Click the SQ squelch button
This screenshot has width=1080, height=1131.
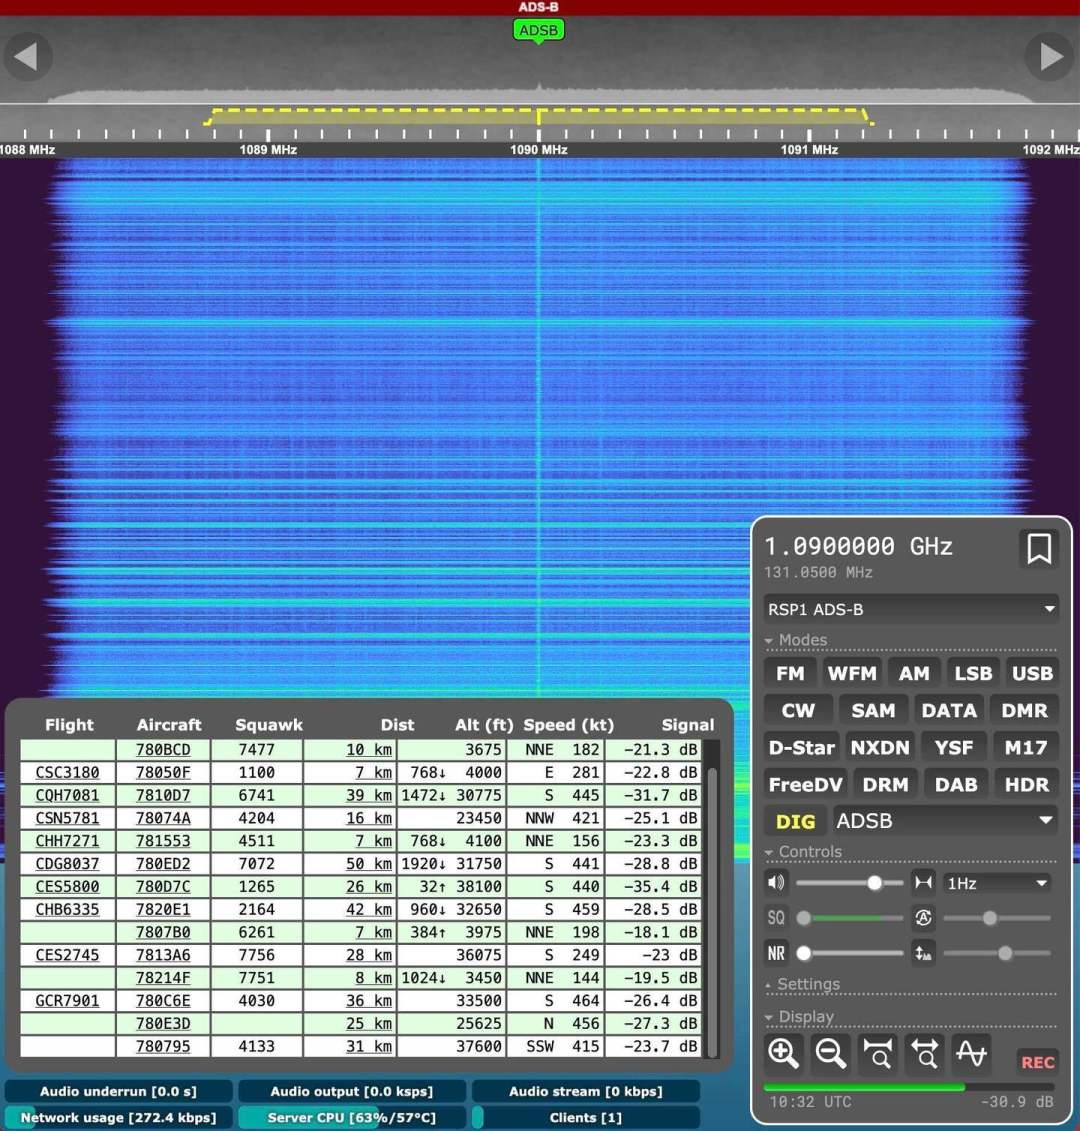click(776, 917)
